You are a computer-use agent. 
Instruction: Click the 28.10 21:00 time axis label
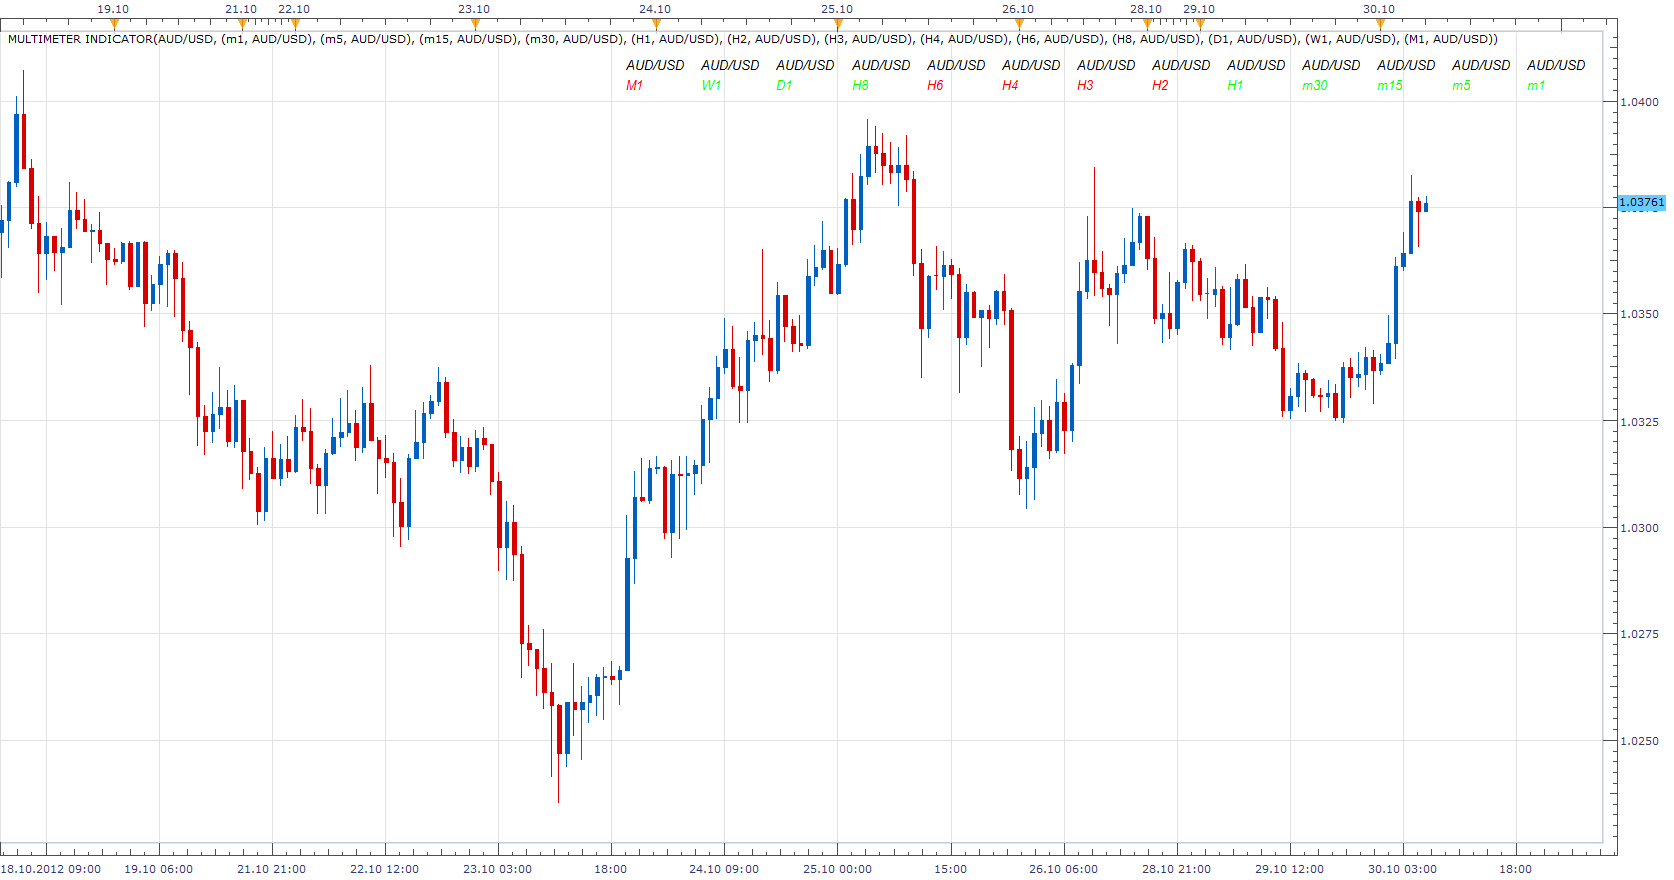[x=1177, y=869]
